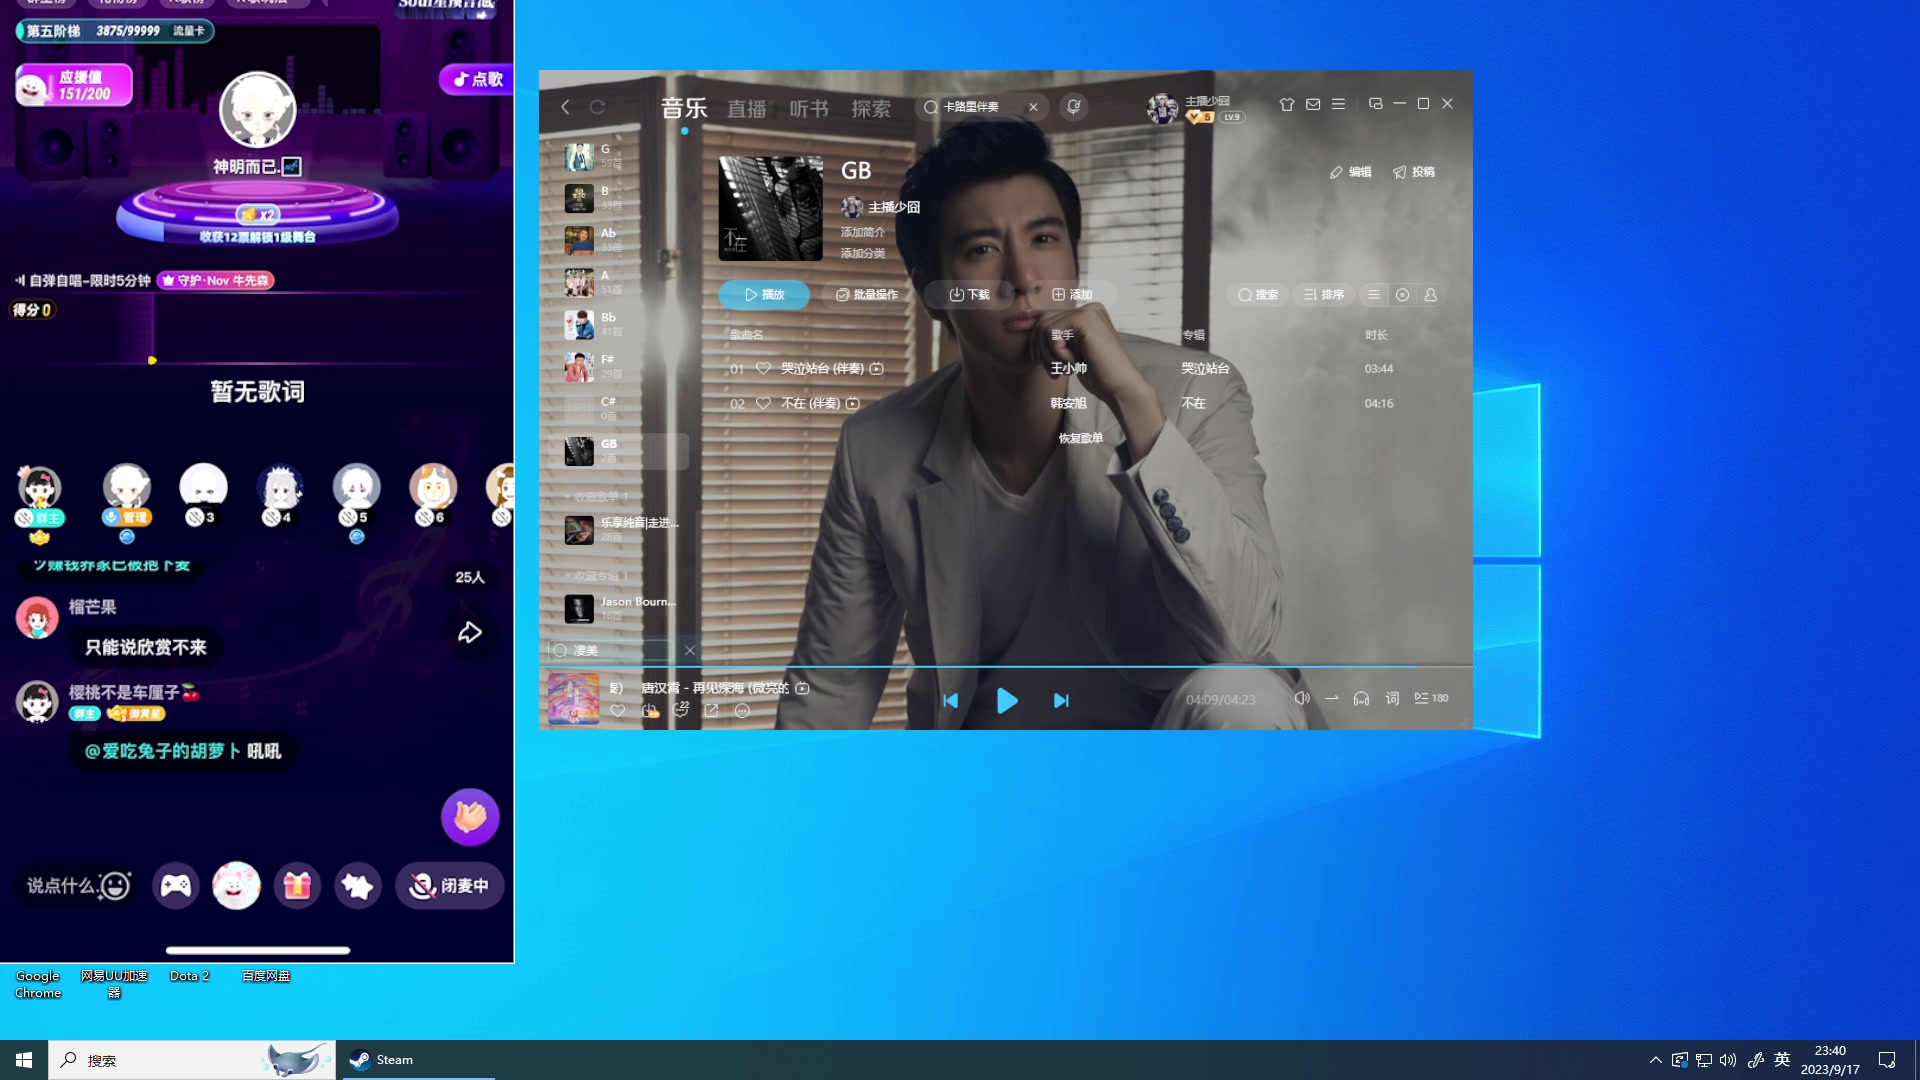Viewport: 1920px width, 1080px height.
Task: Open MV icon for 哭泣站台 (伴奏)
Action: [x=877, y=369]
